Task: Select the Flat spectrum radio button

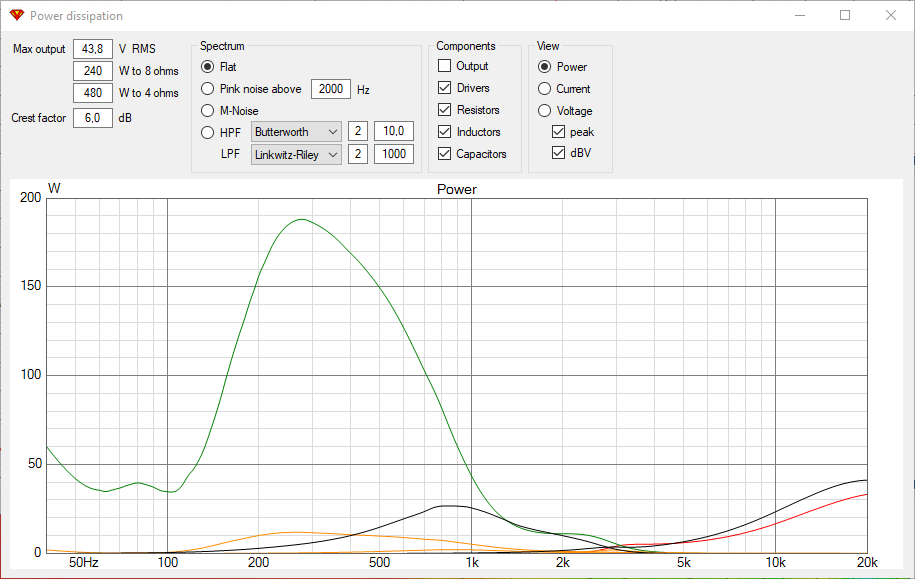Action: point(207,67)
